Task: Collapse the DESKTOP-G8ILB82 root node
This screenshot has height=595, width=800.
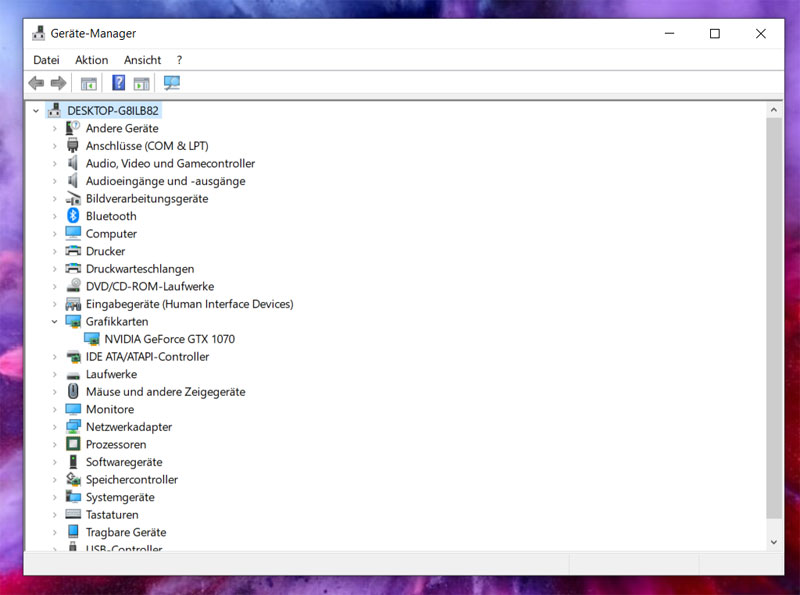Action: [x=36, y=110]
